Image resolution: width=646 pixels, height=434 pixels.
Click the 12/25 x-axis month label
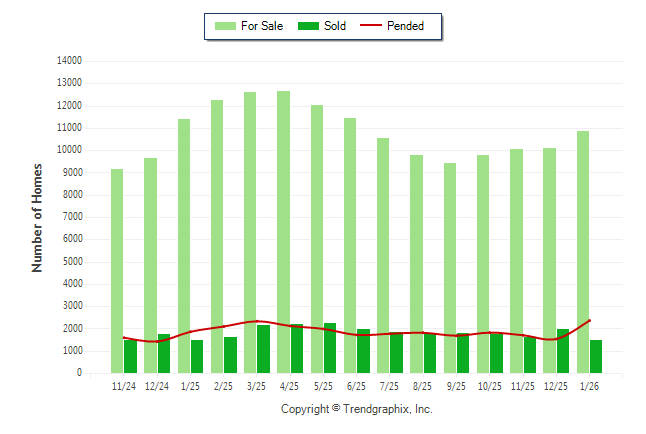(556, 386)
